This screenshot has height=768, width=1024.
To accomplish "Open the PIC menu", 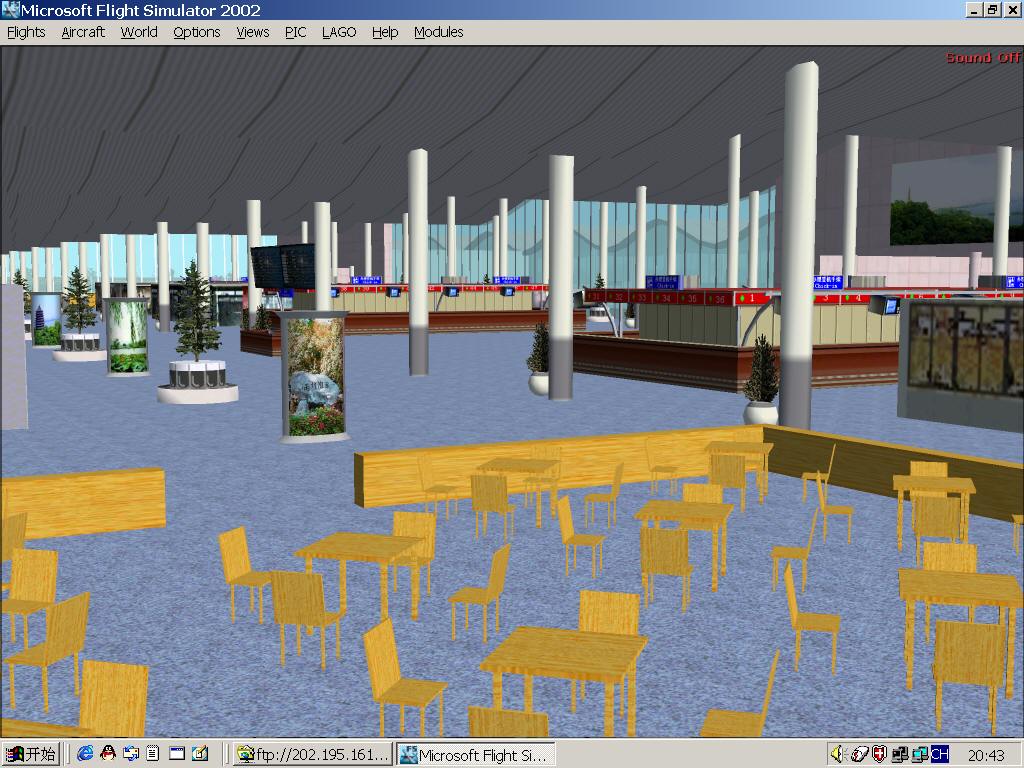I will click(295, 32).
